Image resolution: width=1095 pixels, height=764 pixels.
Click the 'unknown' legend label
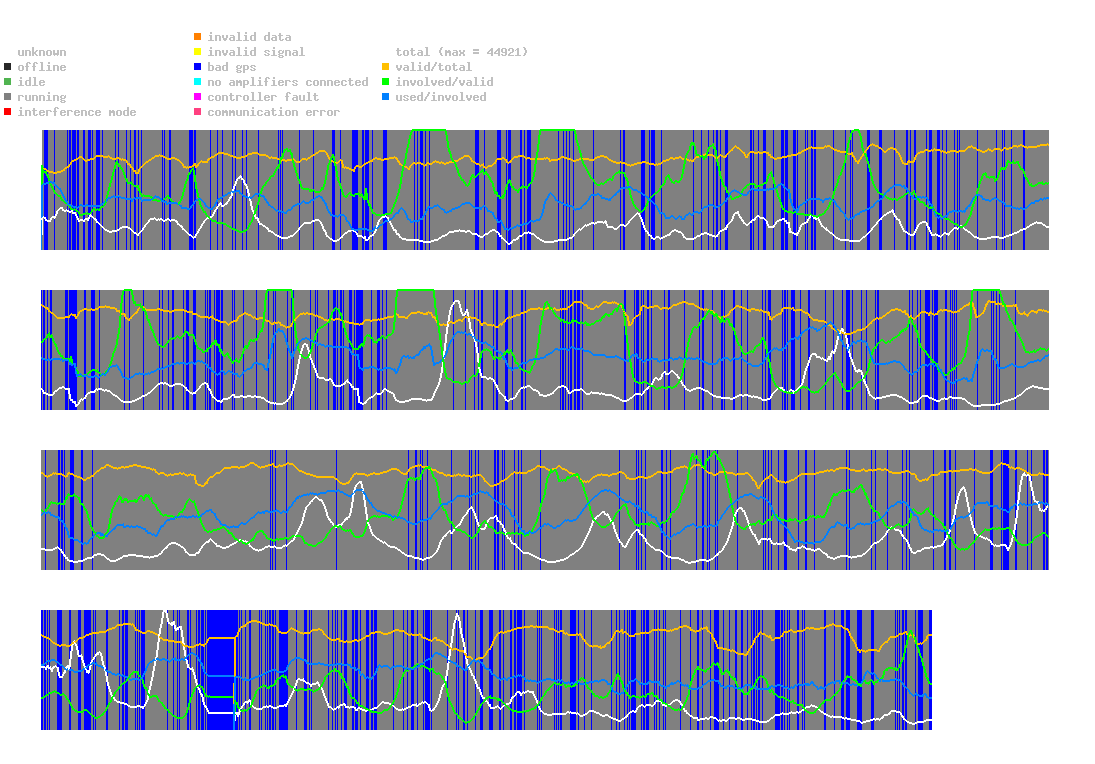pos(42,52)
